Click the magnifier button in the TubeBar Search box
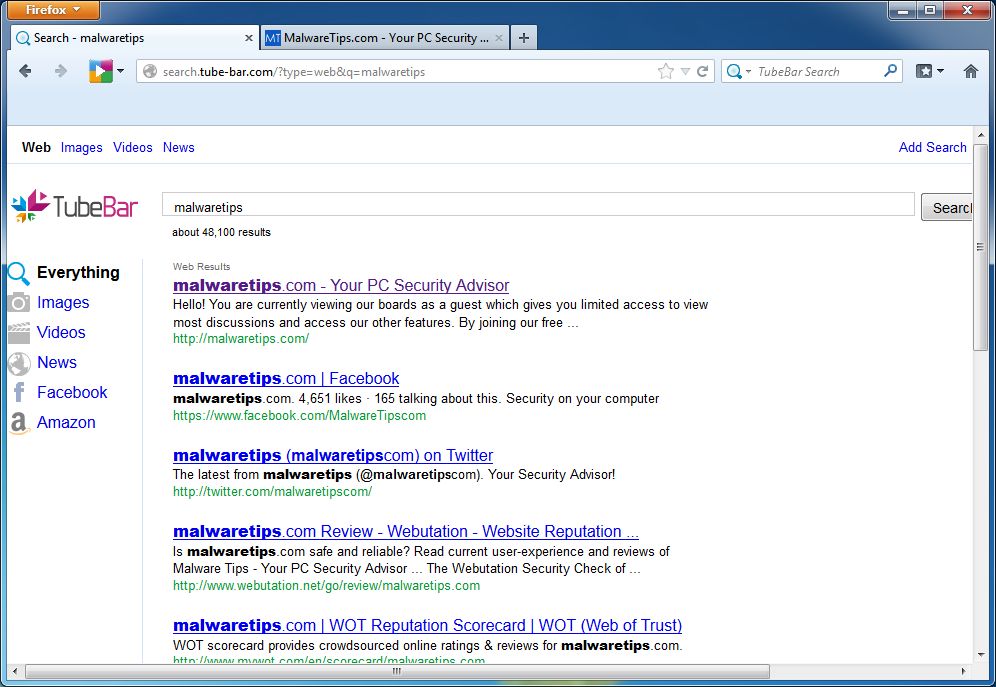Viewport: 996px width, 687px height. point(891,71)
